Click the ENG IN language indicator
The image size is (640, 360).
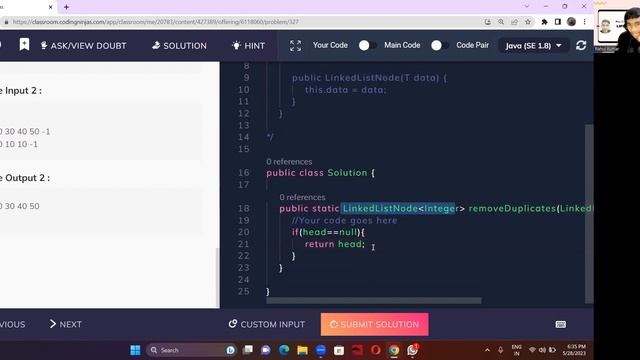point(516,350)
